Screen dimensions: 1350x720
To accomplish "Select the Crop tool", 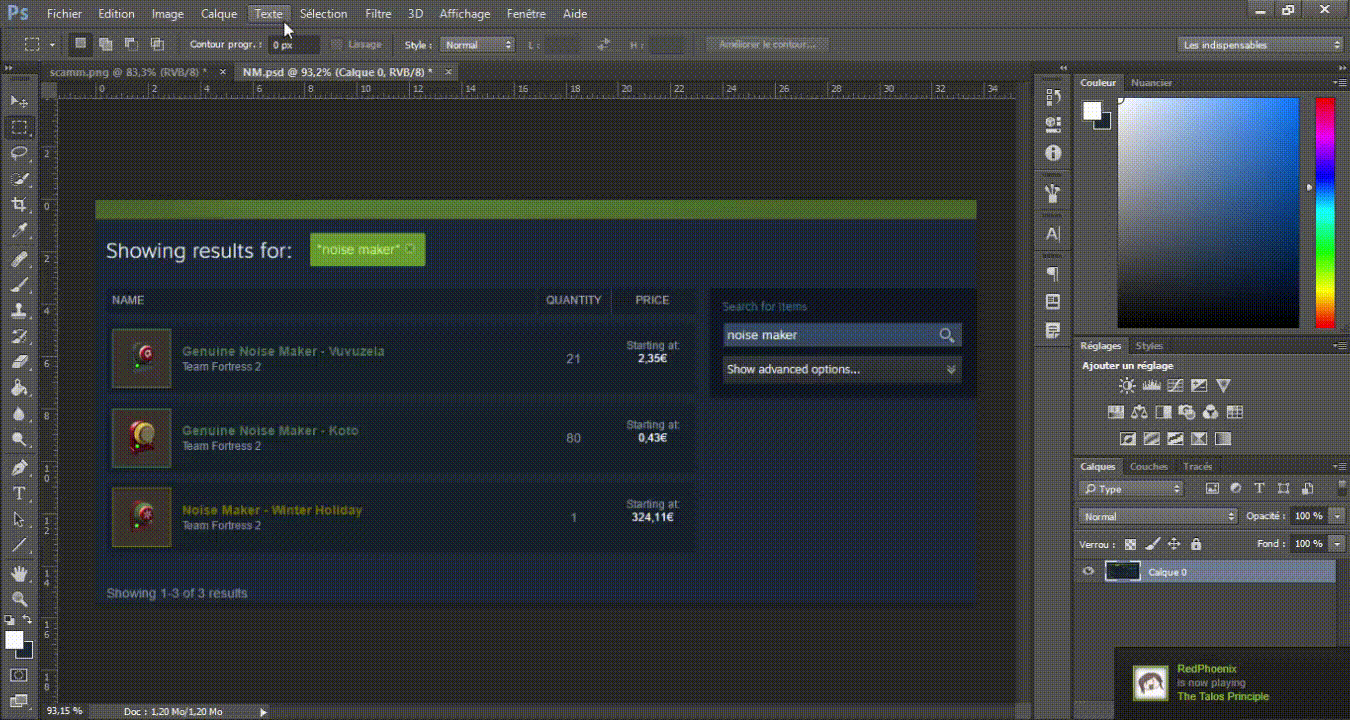I will [19, 206].
